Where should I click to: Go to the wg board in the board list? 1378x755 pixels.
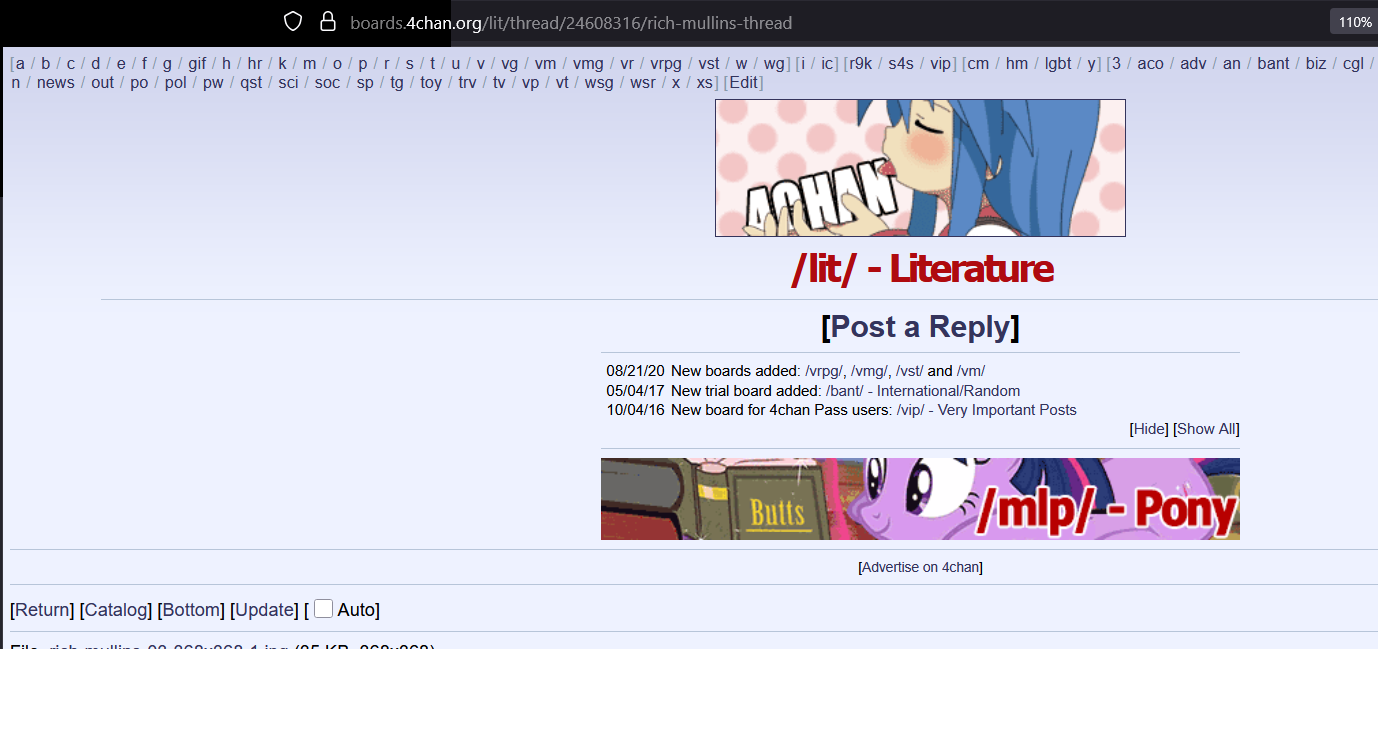774,64
